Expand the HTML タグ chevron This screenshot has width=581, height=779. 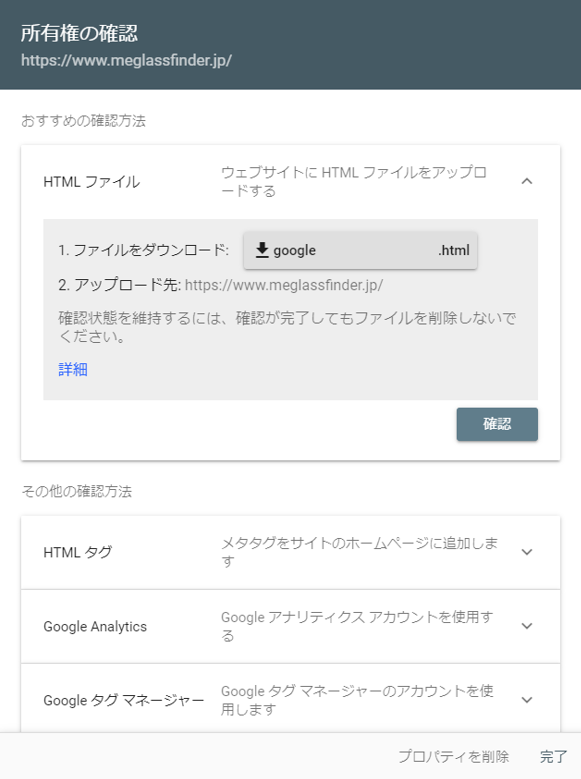527,552
